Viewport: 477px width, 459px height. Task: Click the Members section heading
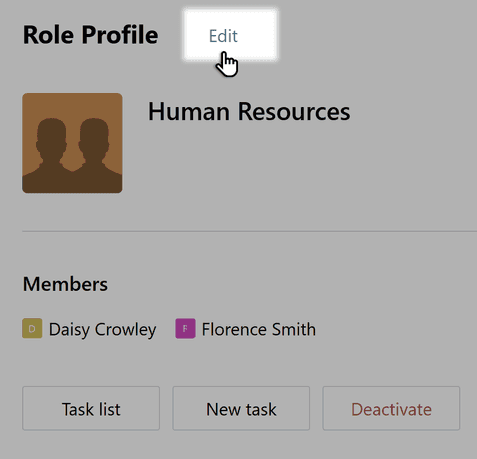tap(65, 284)
